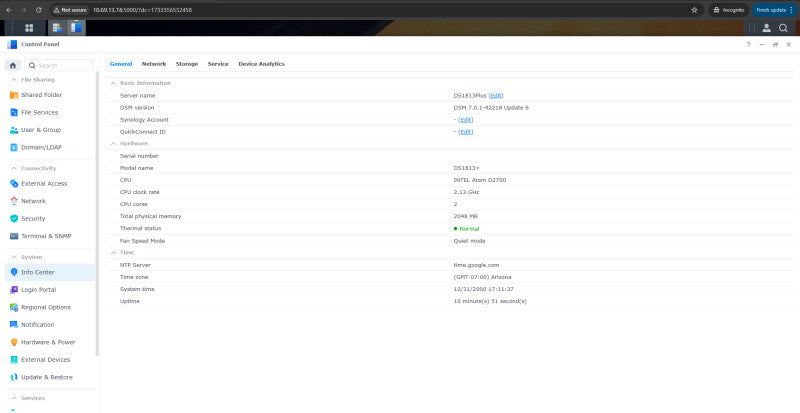Open Shared Folder settings
Viewport: 800px width, 413px height.
point(41,95)
